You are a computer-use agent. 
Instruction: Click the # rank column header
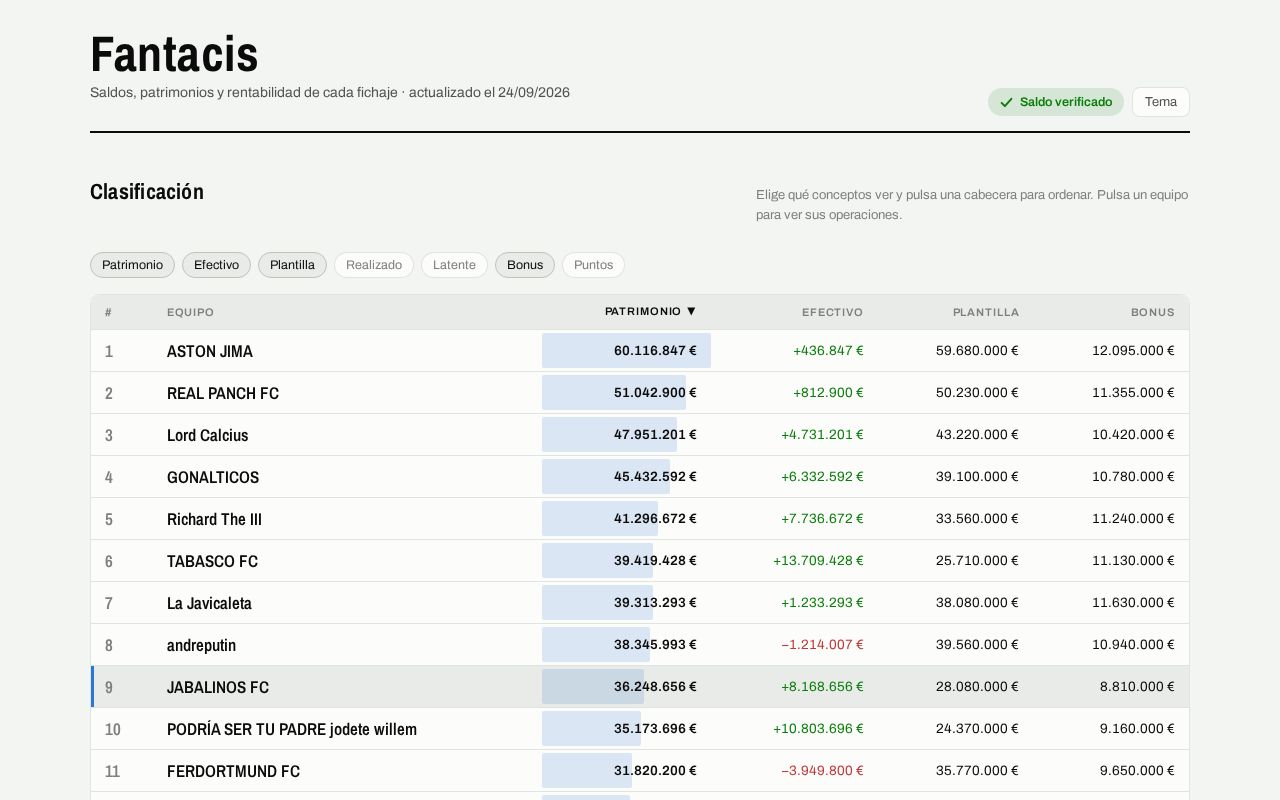(x=108, y=312)
